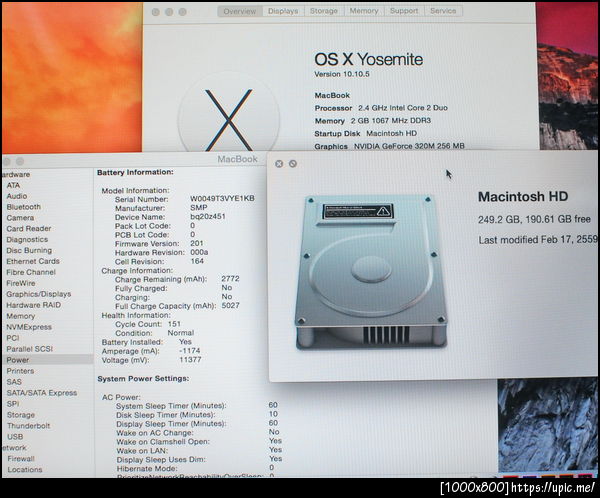Open the Storage tab
This screenshot has height=498, width=600.
click(x=324, y=11)
